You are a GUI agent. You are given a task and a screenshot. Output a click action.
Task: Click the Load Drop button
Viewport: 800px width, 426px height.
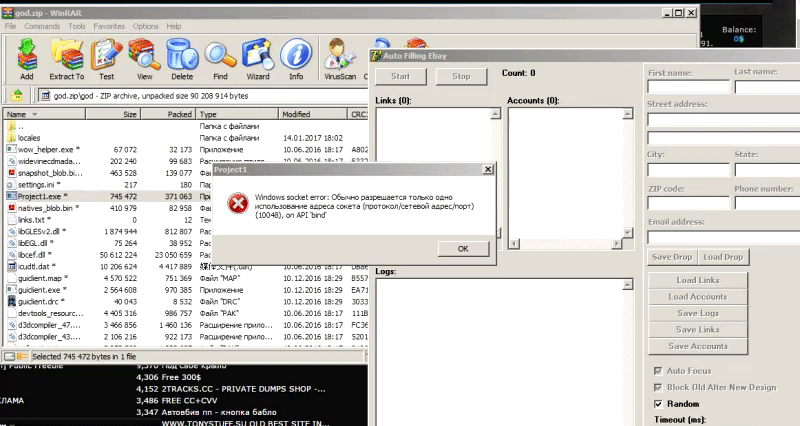point(723,257)
